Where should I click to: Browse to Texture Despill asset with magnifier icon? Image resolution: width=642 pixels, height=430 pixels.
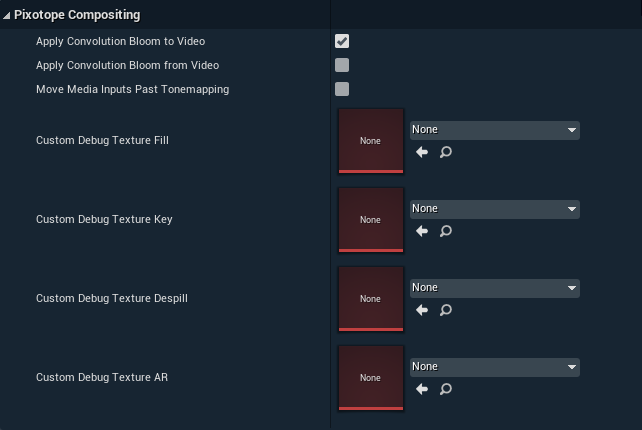446,310
